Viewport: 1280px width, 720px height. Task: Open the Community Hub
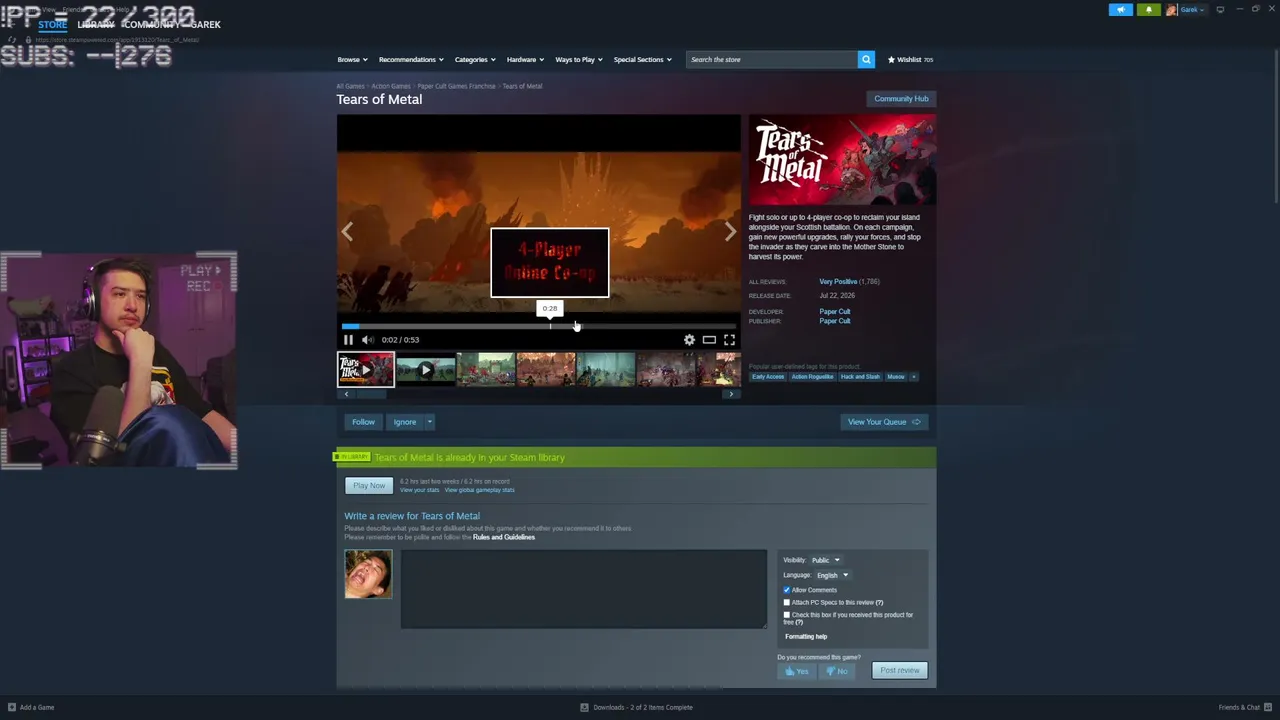tap(901, 99)
